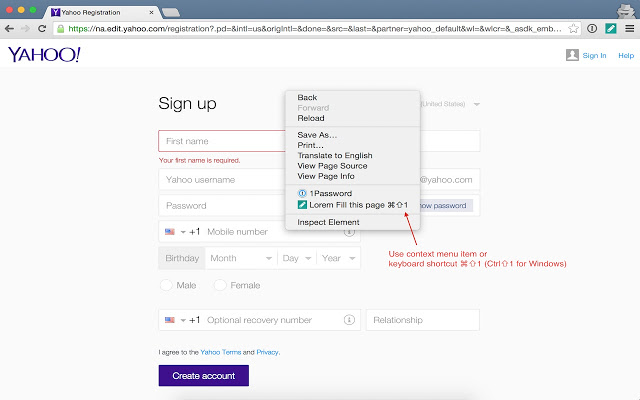The height and width of the screenshot is (400, 640).
Task: Open the United States language dropdown
Action: (451, 104)
